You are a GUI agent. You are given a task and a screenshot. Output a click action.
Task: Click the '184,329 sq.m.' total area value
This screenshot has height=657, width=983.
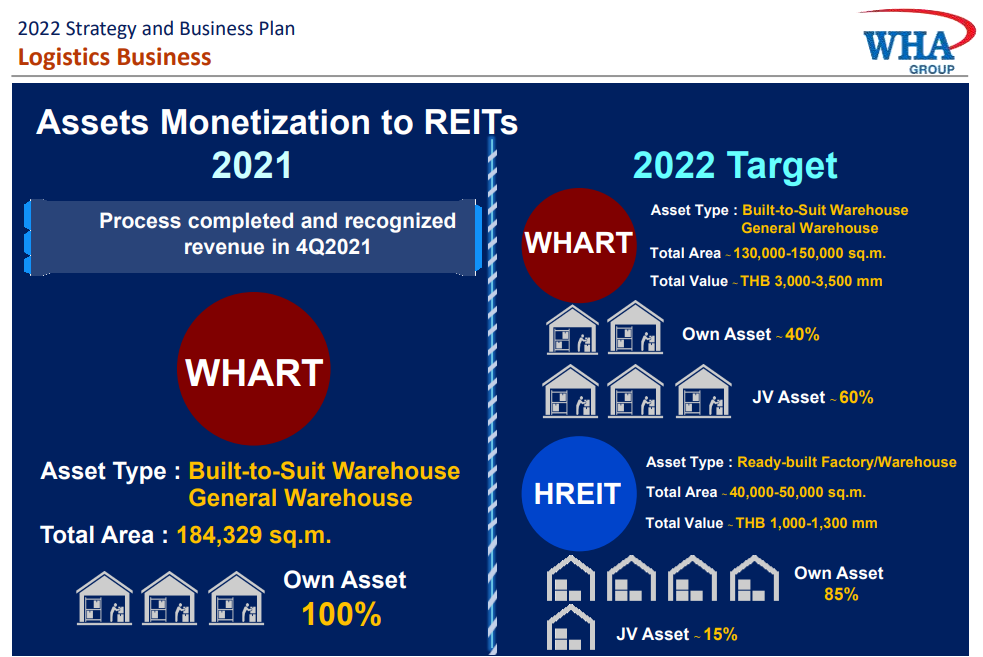[254, 535]
